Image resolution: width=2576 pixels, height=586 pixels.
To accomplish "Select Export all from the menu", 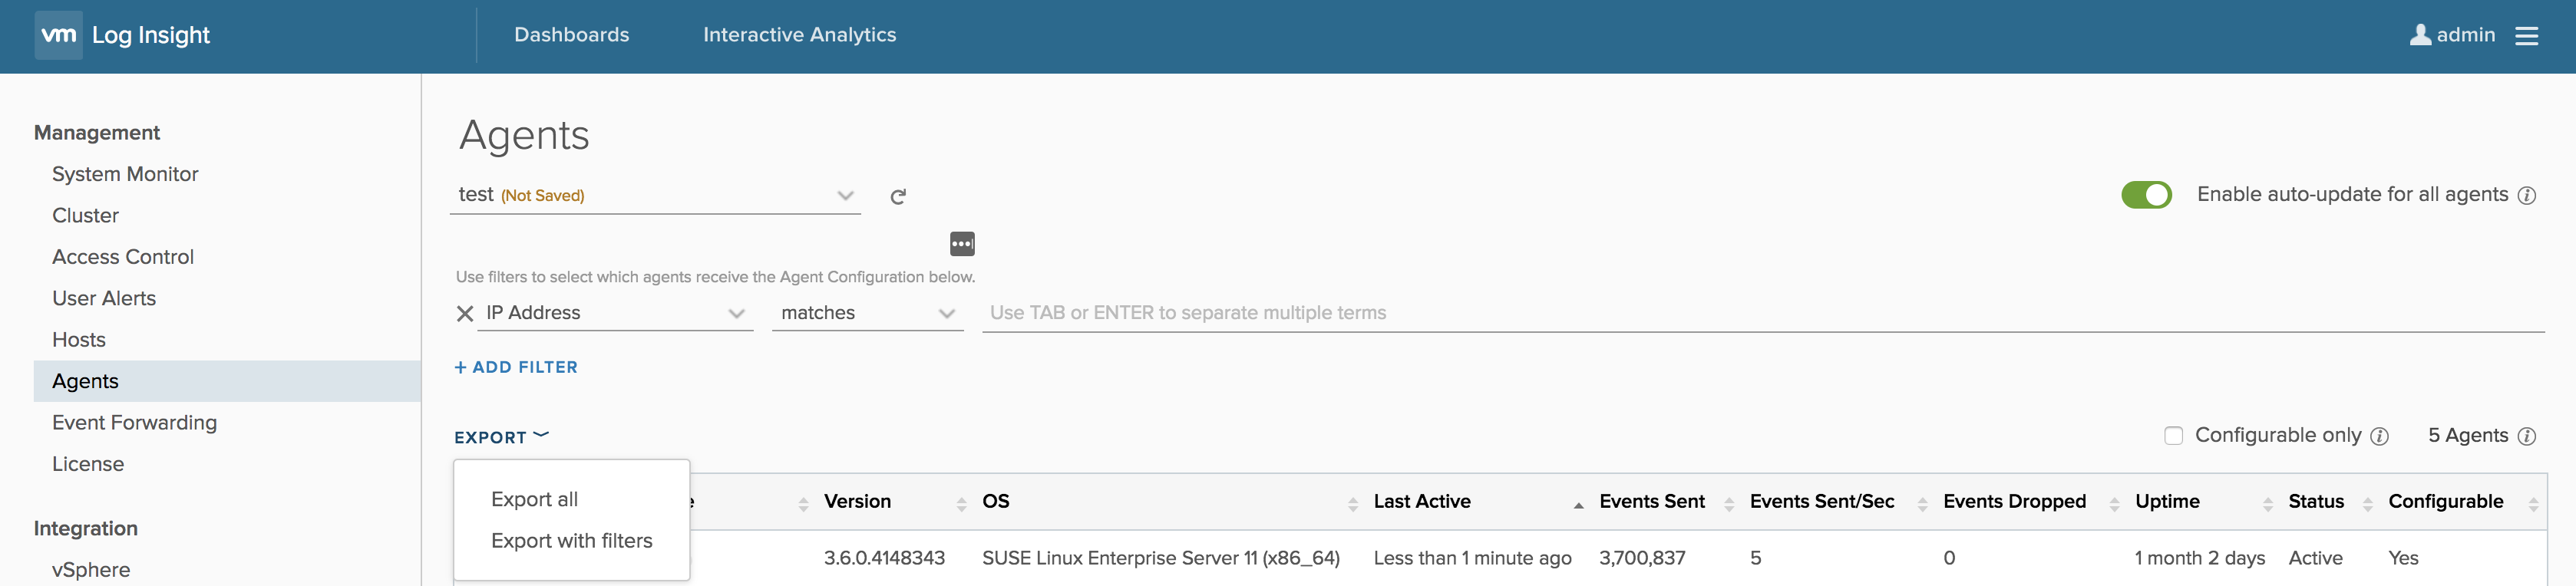I will [x=534, y=499].
